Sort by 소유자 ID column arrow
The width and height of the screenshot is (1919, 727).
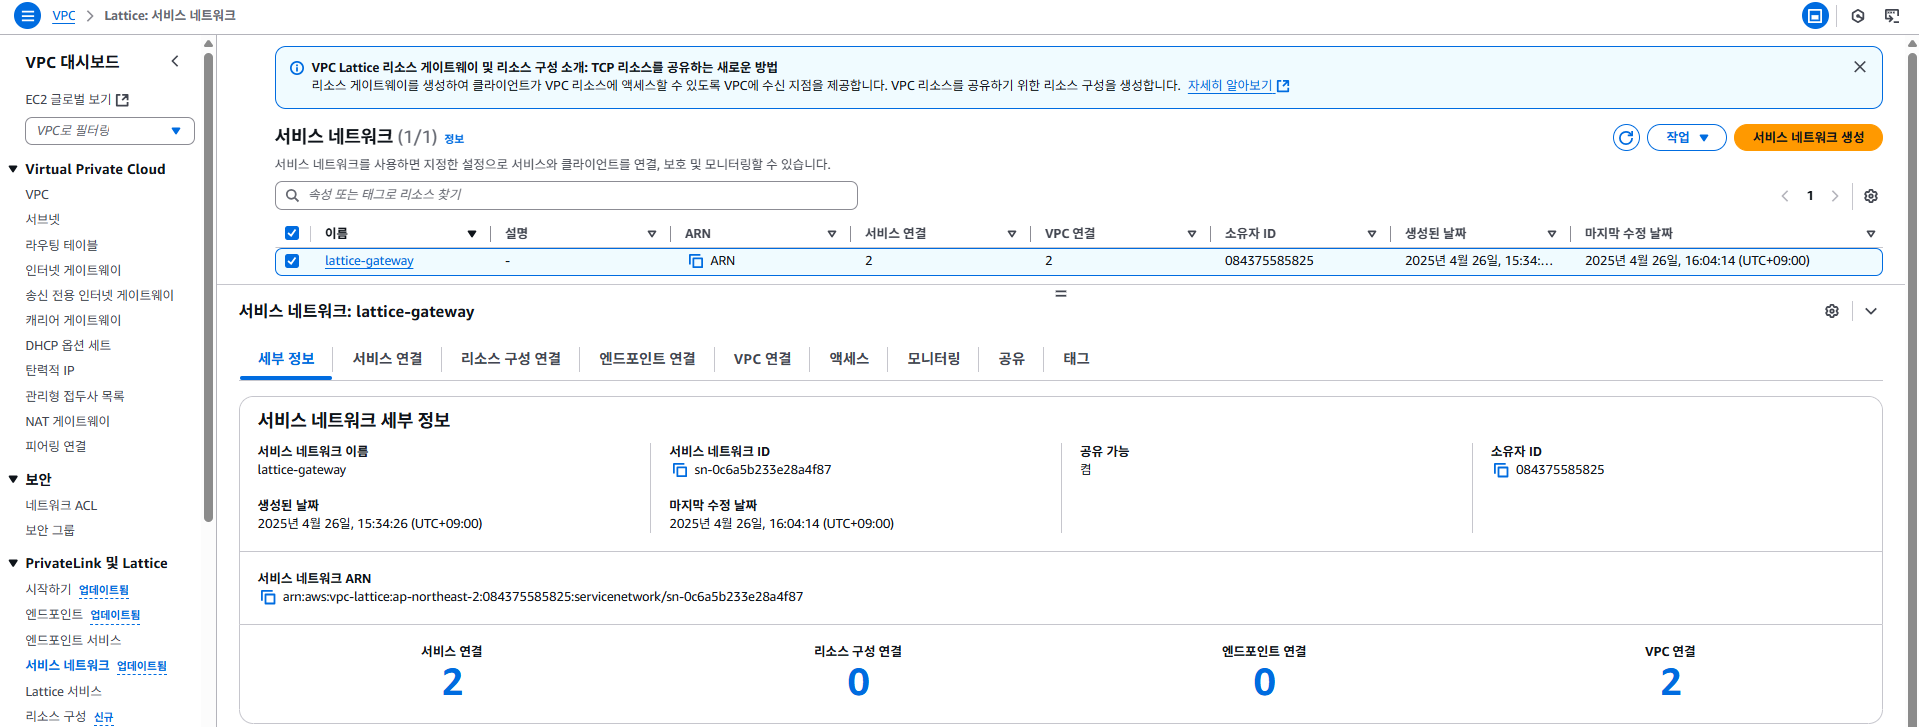[x=1372, y=234]
